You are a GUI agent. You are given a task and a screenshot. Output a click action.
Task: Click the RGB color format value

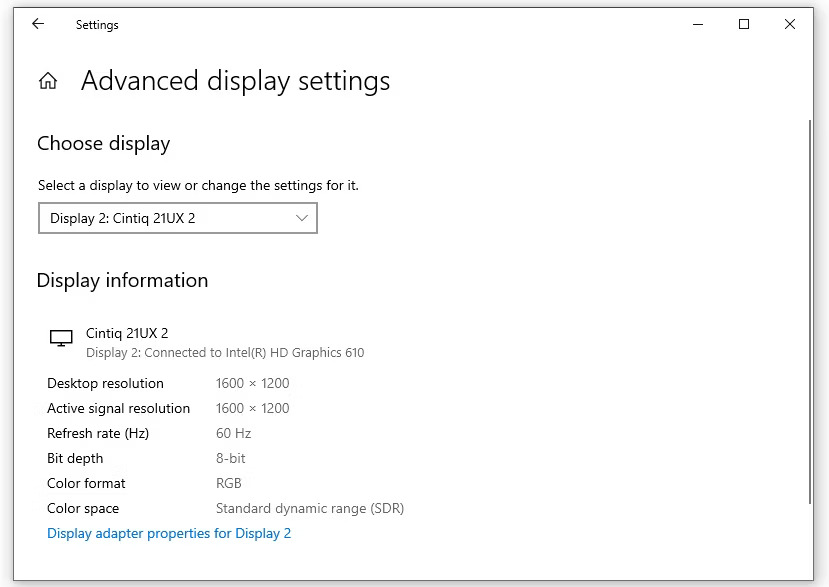(228, 483)
